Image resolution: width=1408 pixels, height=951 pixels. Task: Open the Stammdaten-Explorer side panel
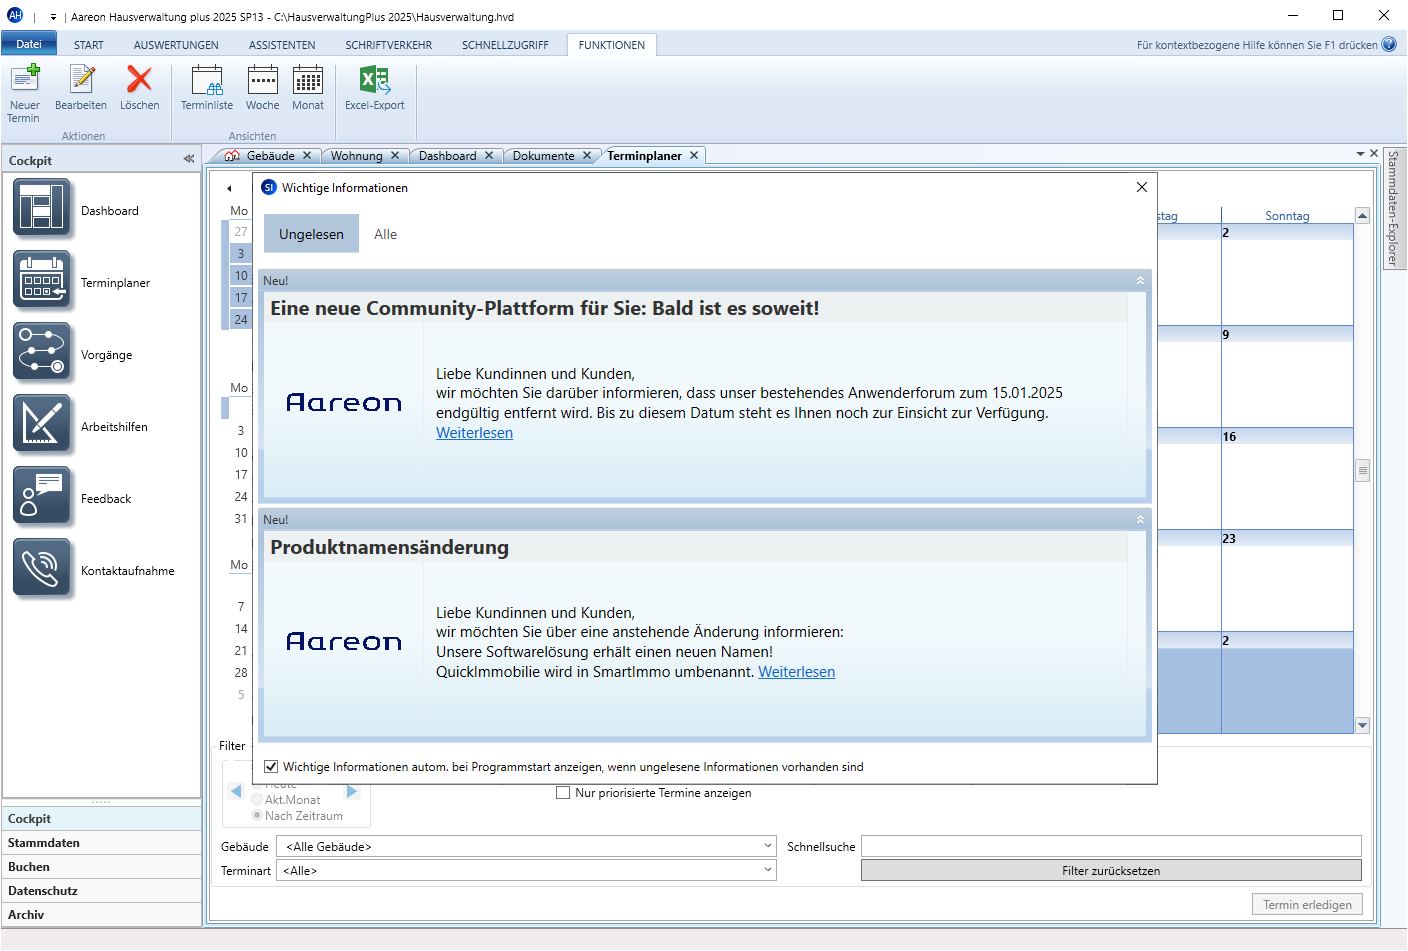pyautogui.click(x=1393, y=208)
